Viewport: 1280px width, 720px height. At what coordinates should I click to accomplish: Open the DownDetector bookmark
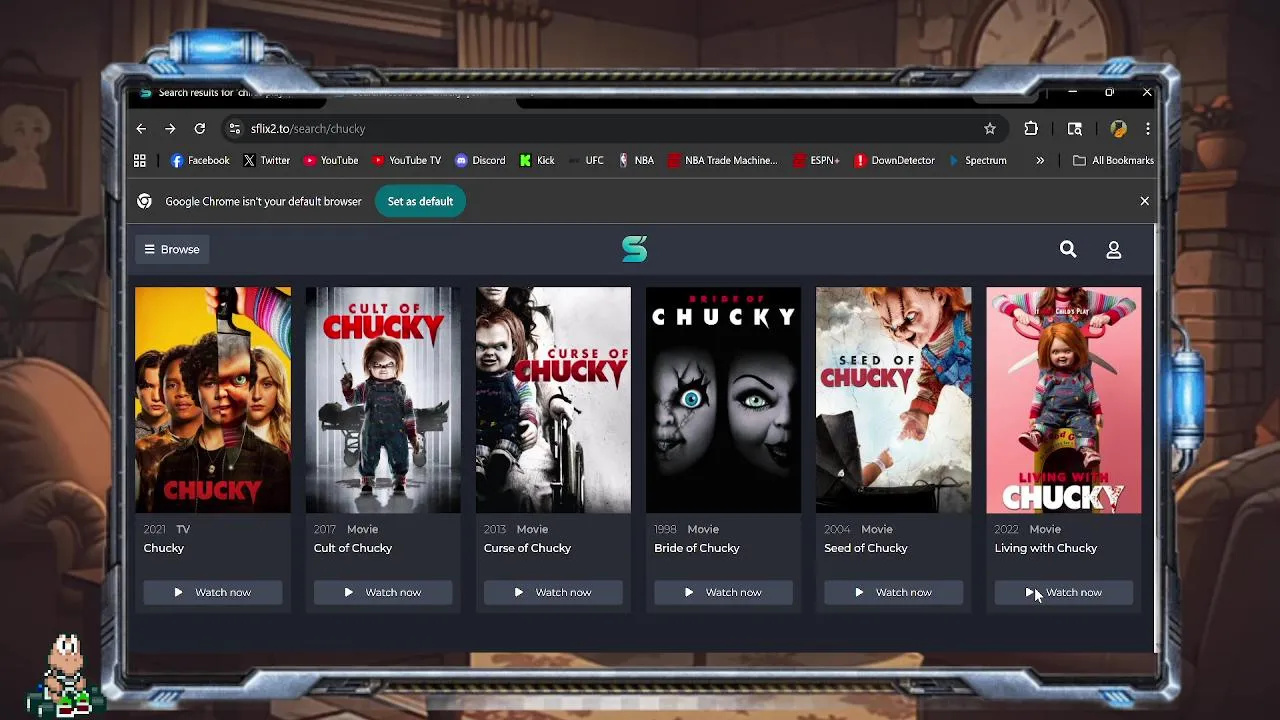pyautogui.click(x=894, y=160)
